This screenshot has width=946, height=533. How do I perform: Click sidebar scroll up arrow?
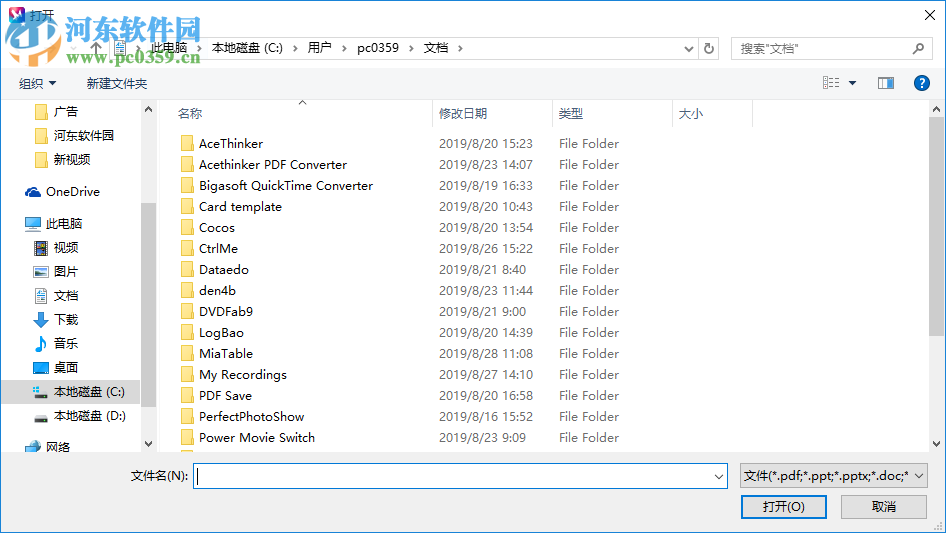click(148, 109)
